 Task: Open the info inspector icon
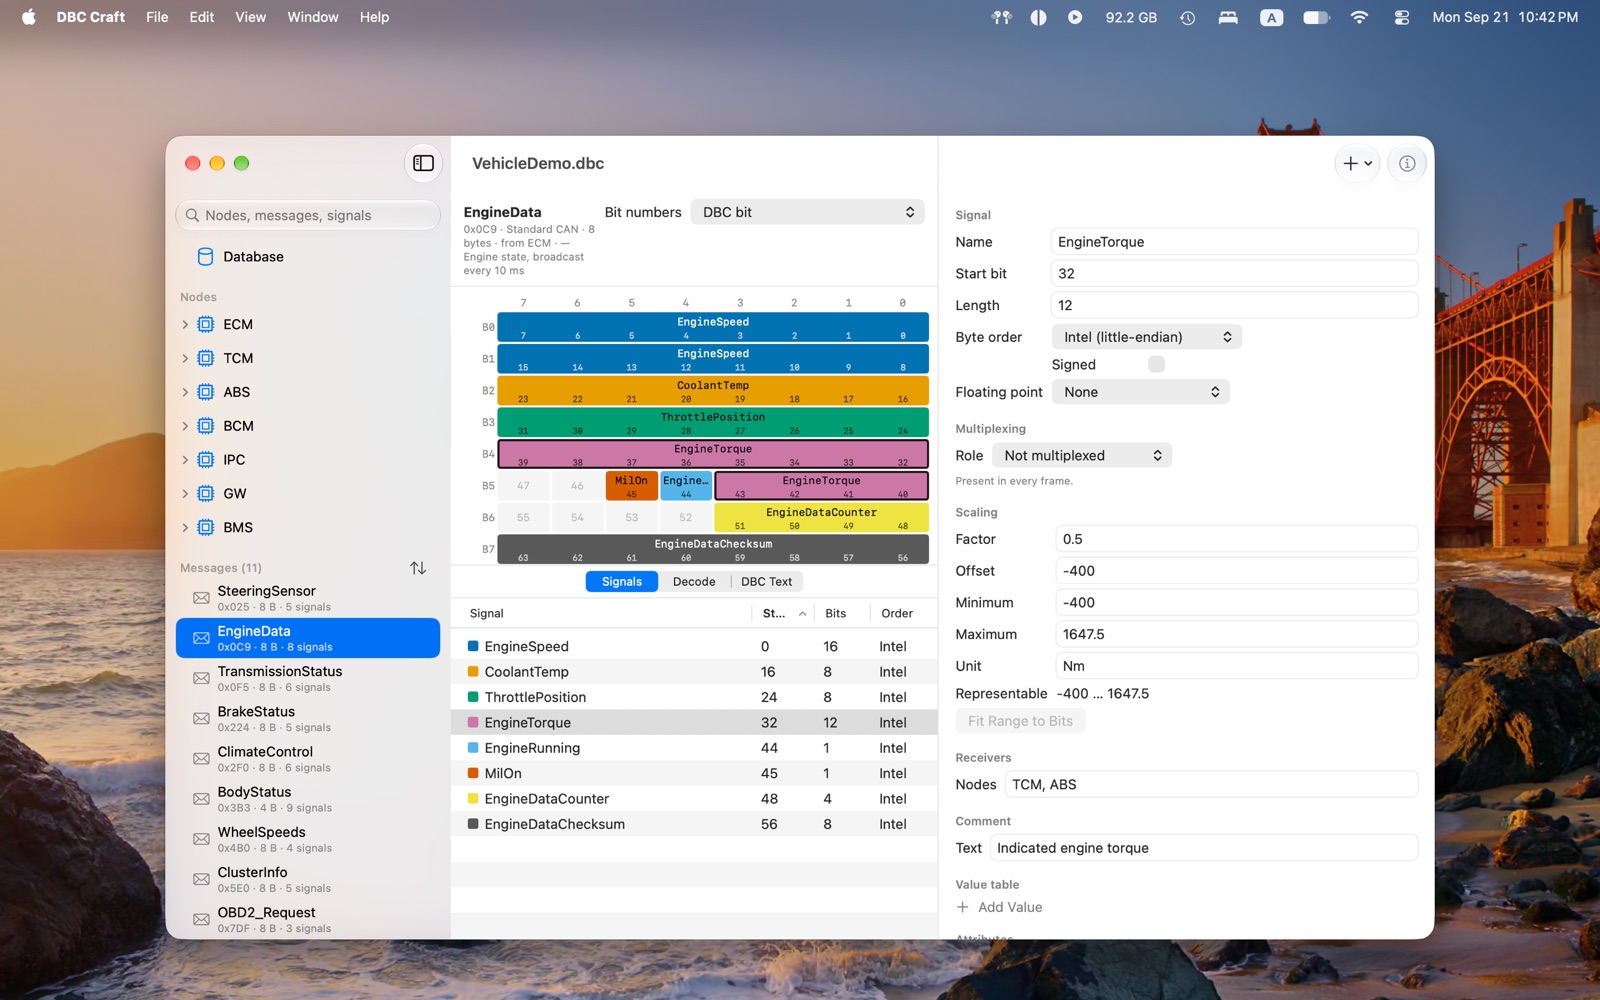coord(1407,163)
